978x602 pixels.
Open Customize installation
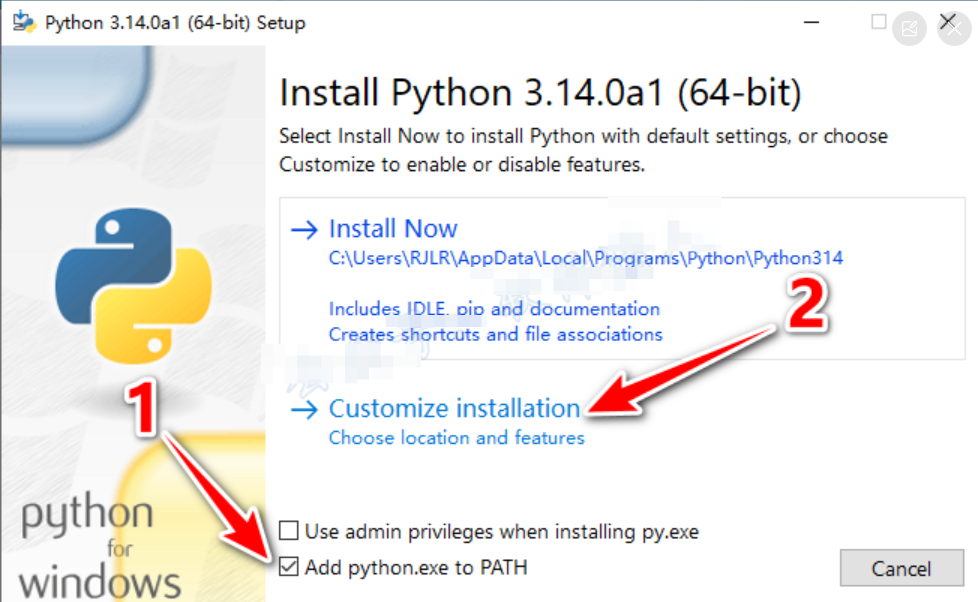click(455, 409)
